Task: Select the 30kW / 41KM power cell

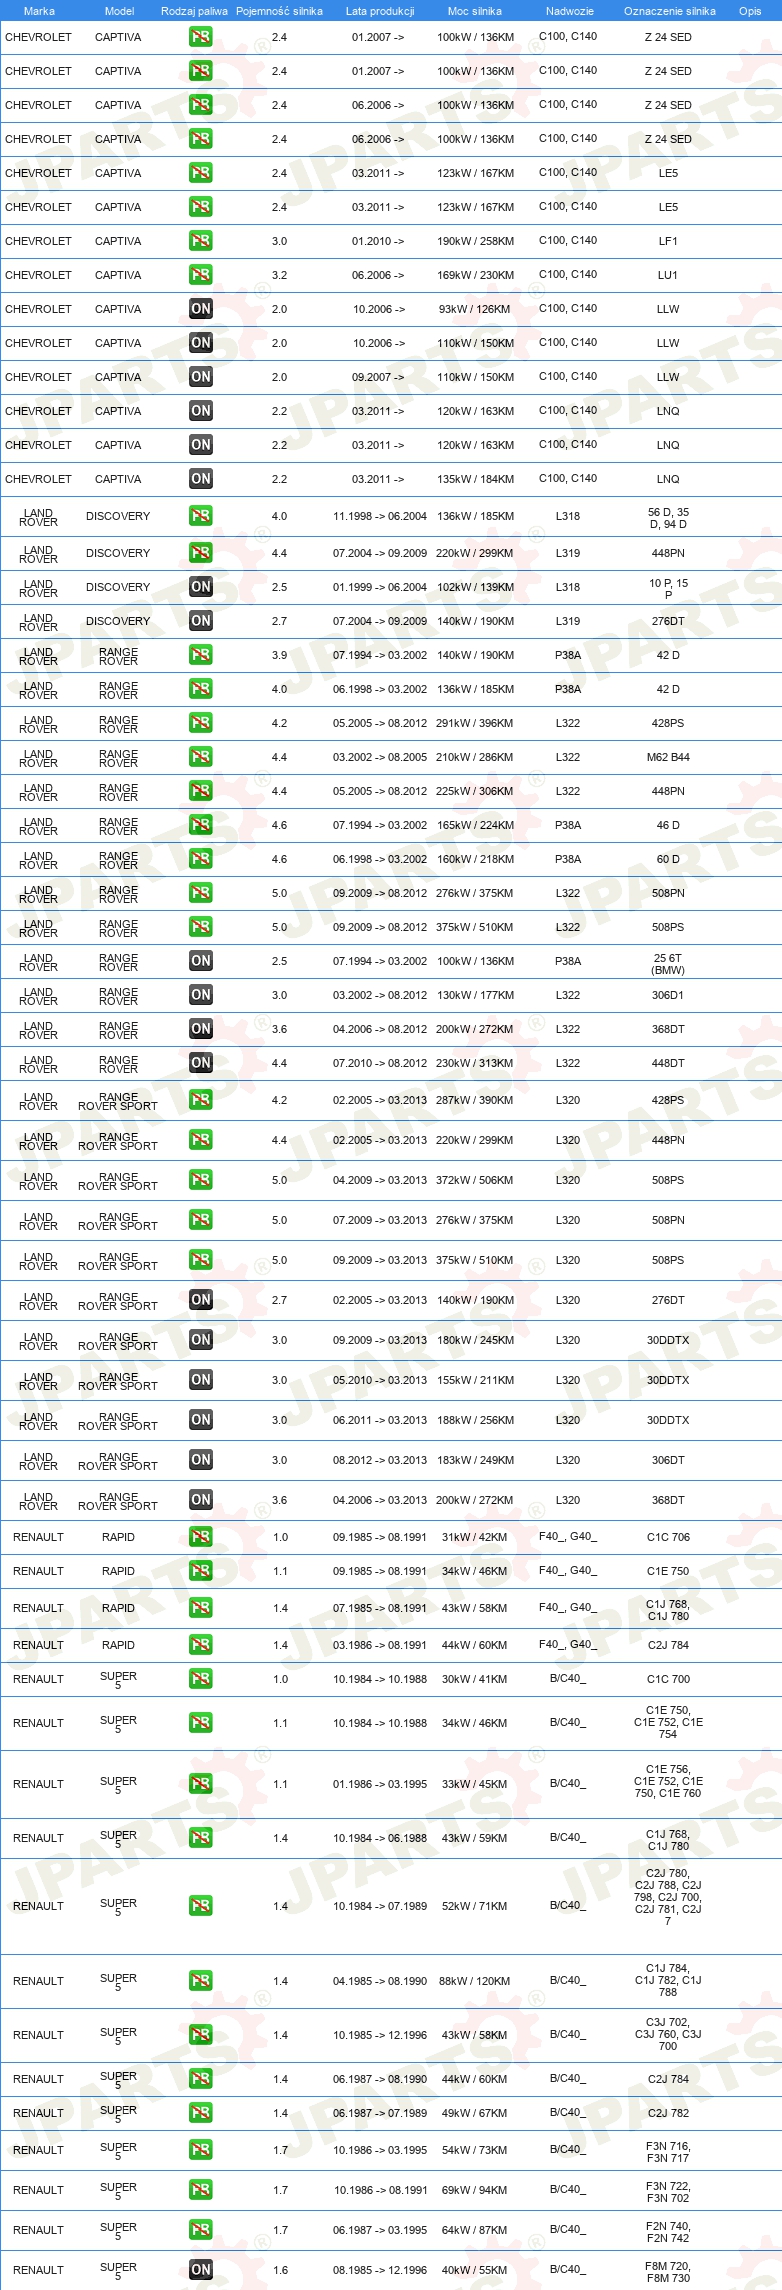Action: point(475,1679)
